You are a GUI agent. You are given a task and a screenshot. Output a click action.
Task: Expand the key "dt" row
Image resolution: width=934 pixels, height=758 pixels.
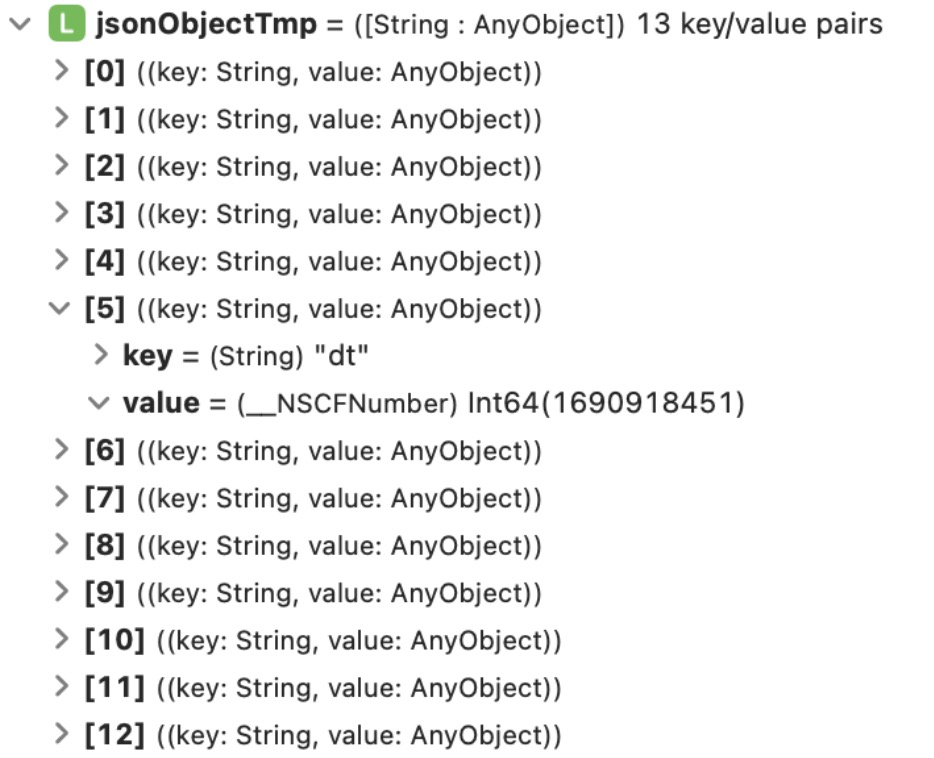click(x=99, y=355)
